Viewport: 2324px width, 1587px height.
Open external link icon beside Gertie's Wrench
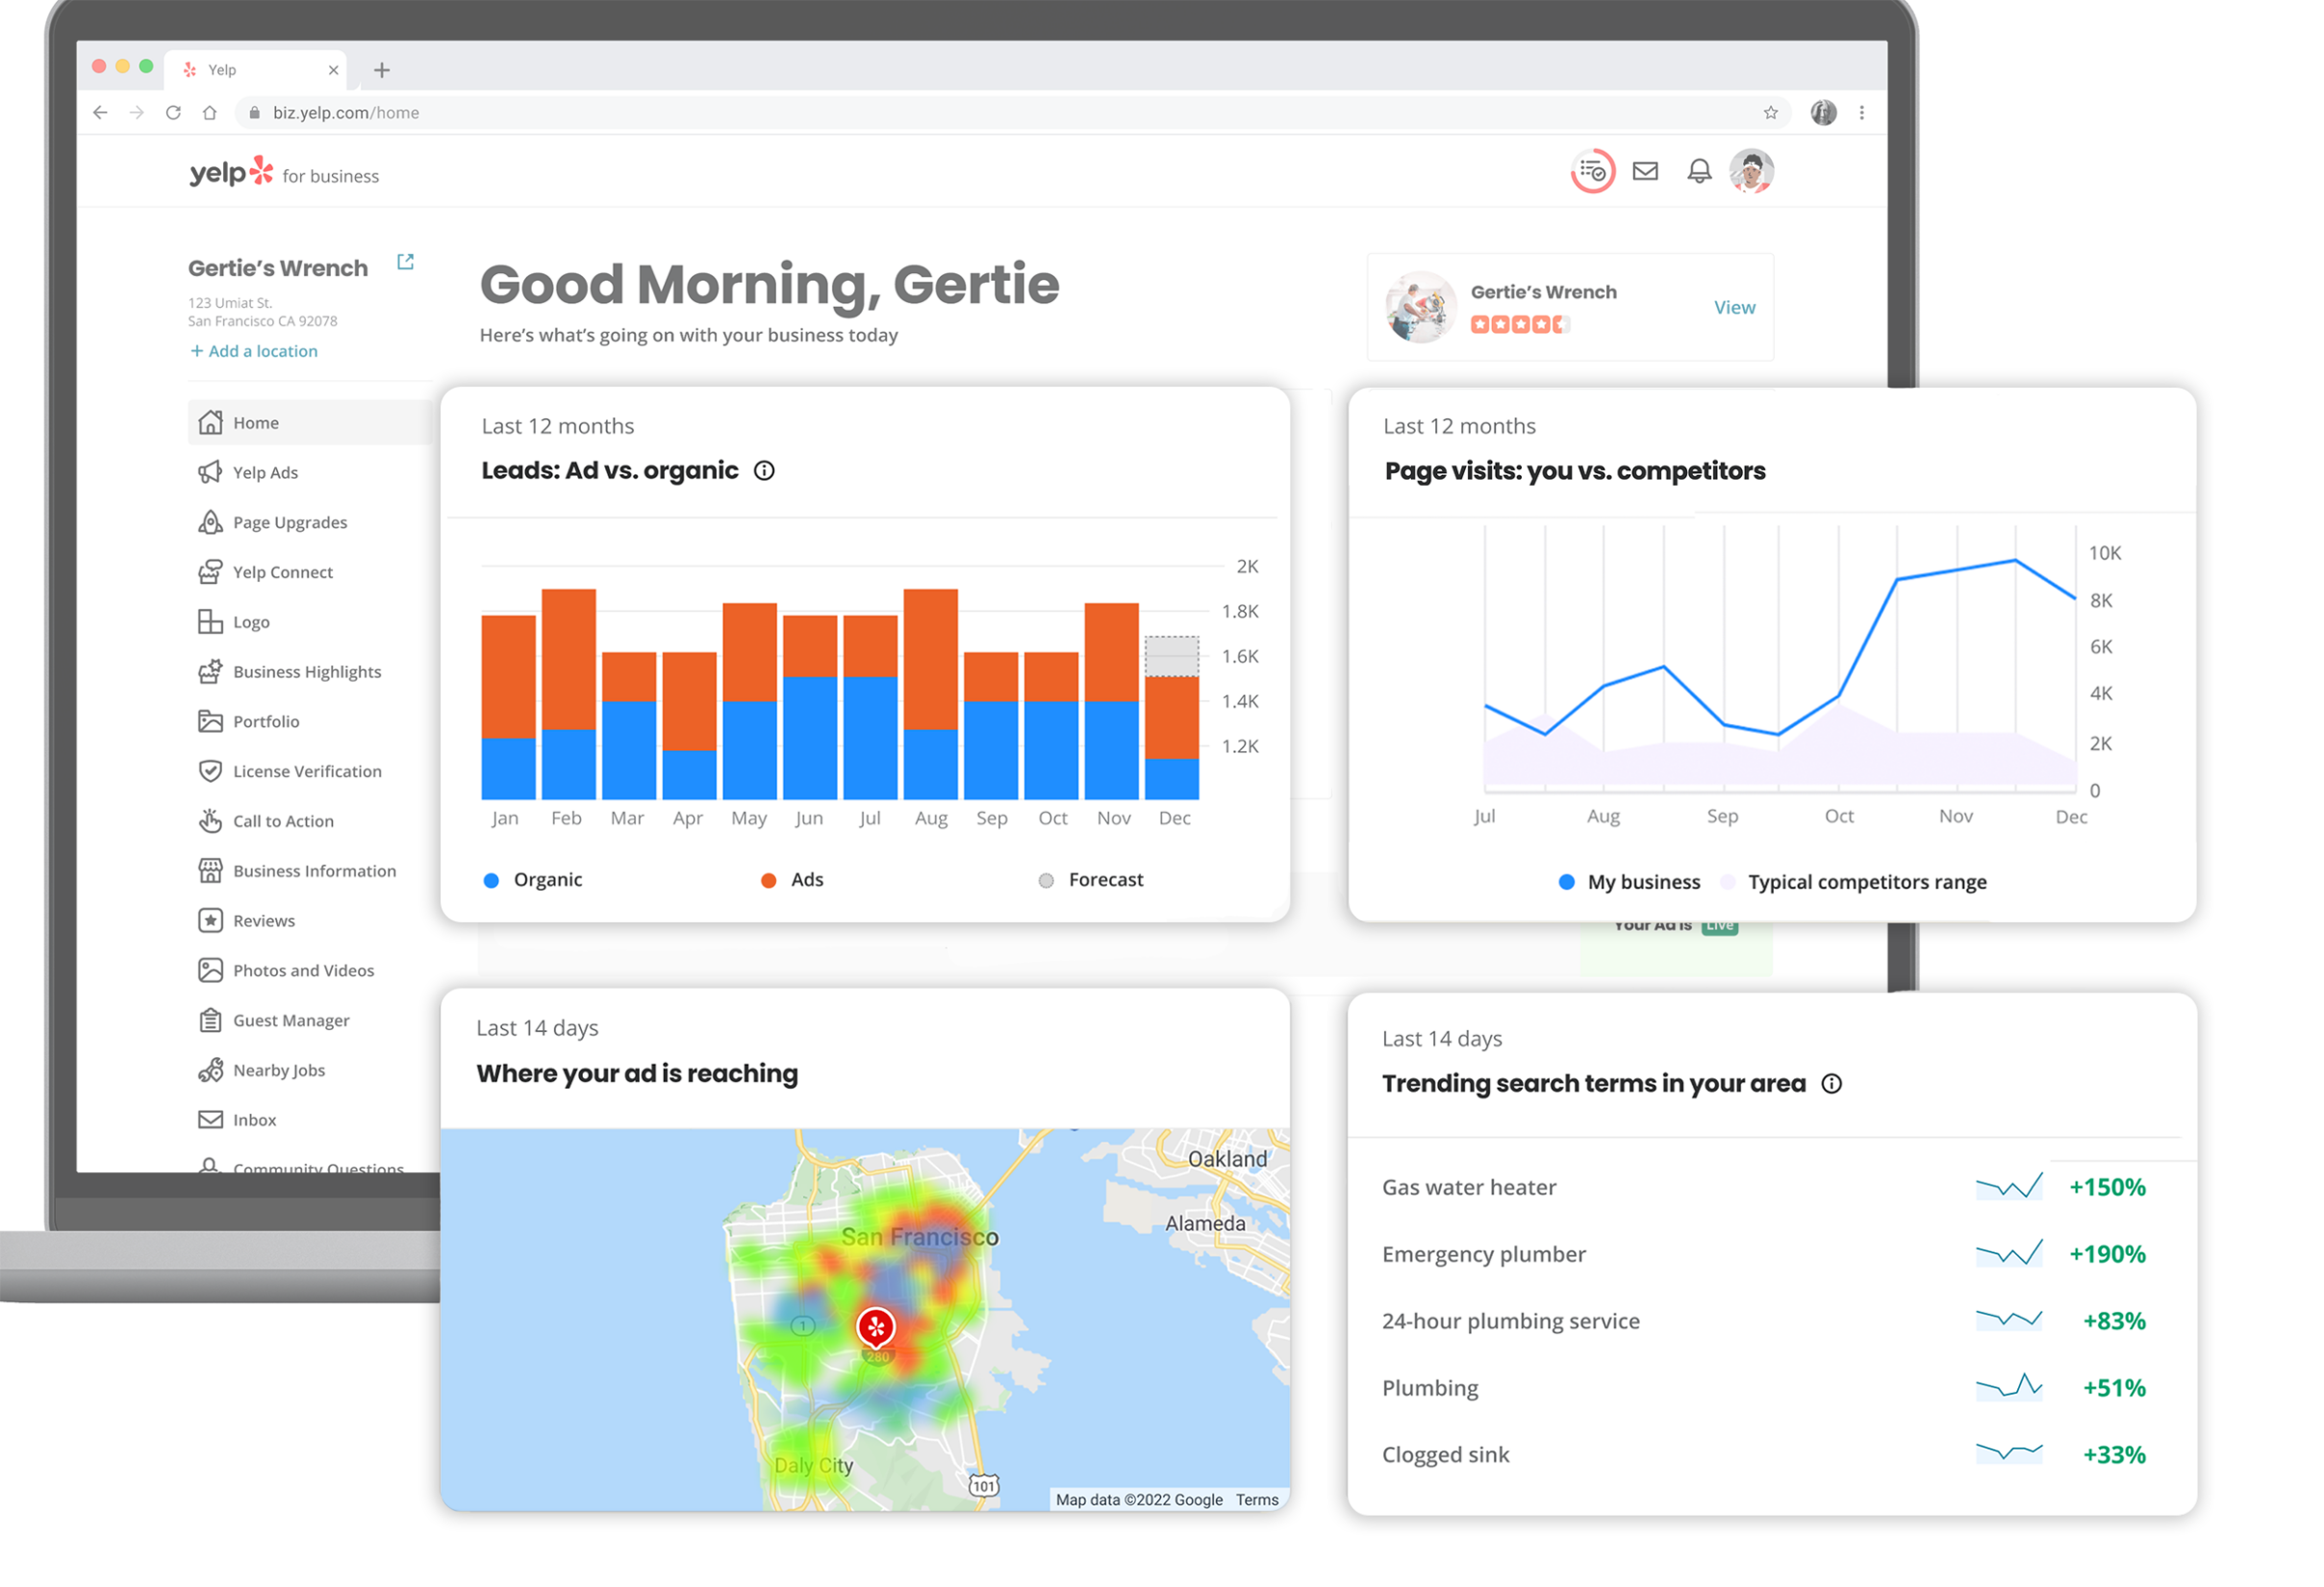[x=405, y=262]
